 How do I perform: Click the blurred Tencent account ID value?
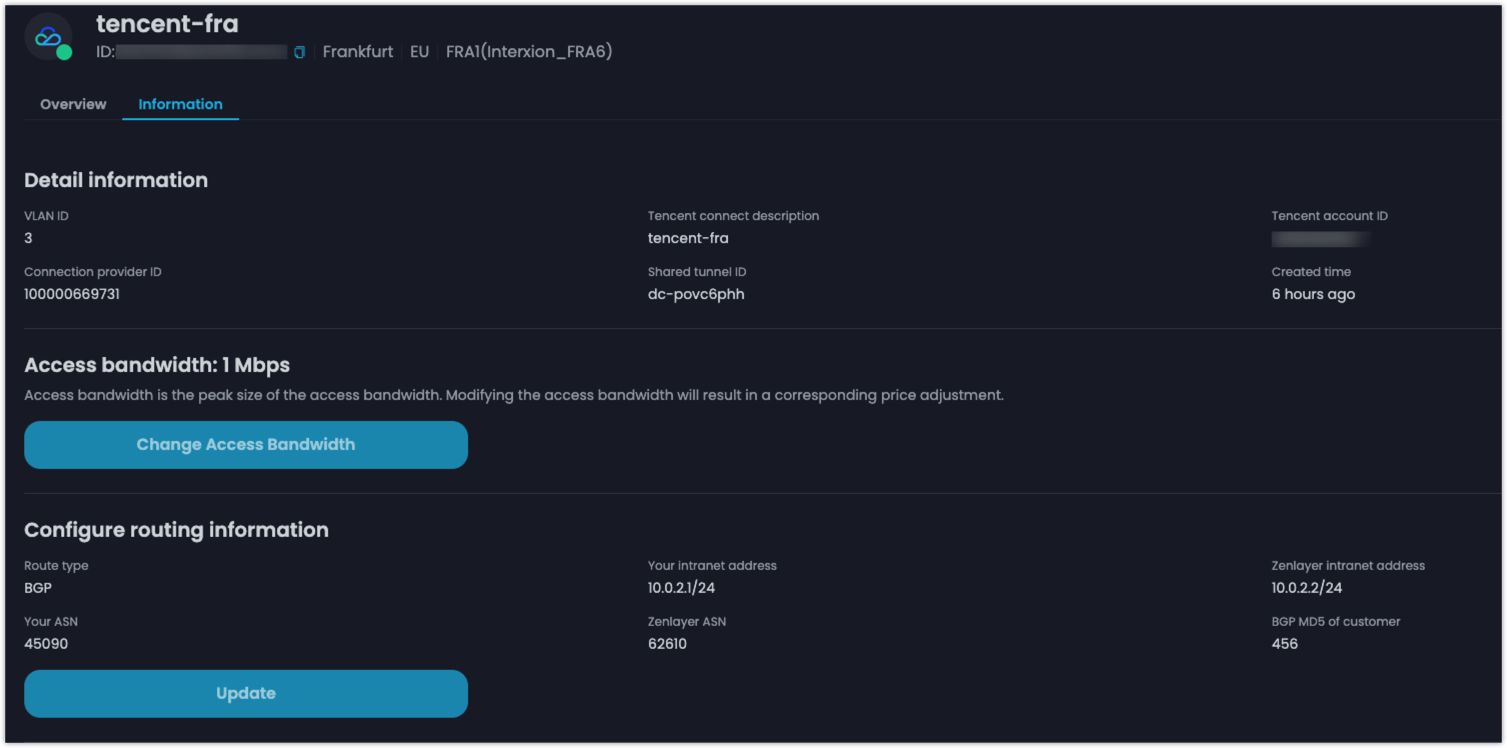pos(1320,239)
